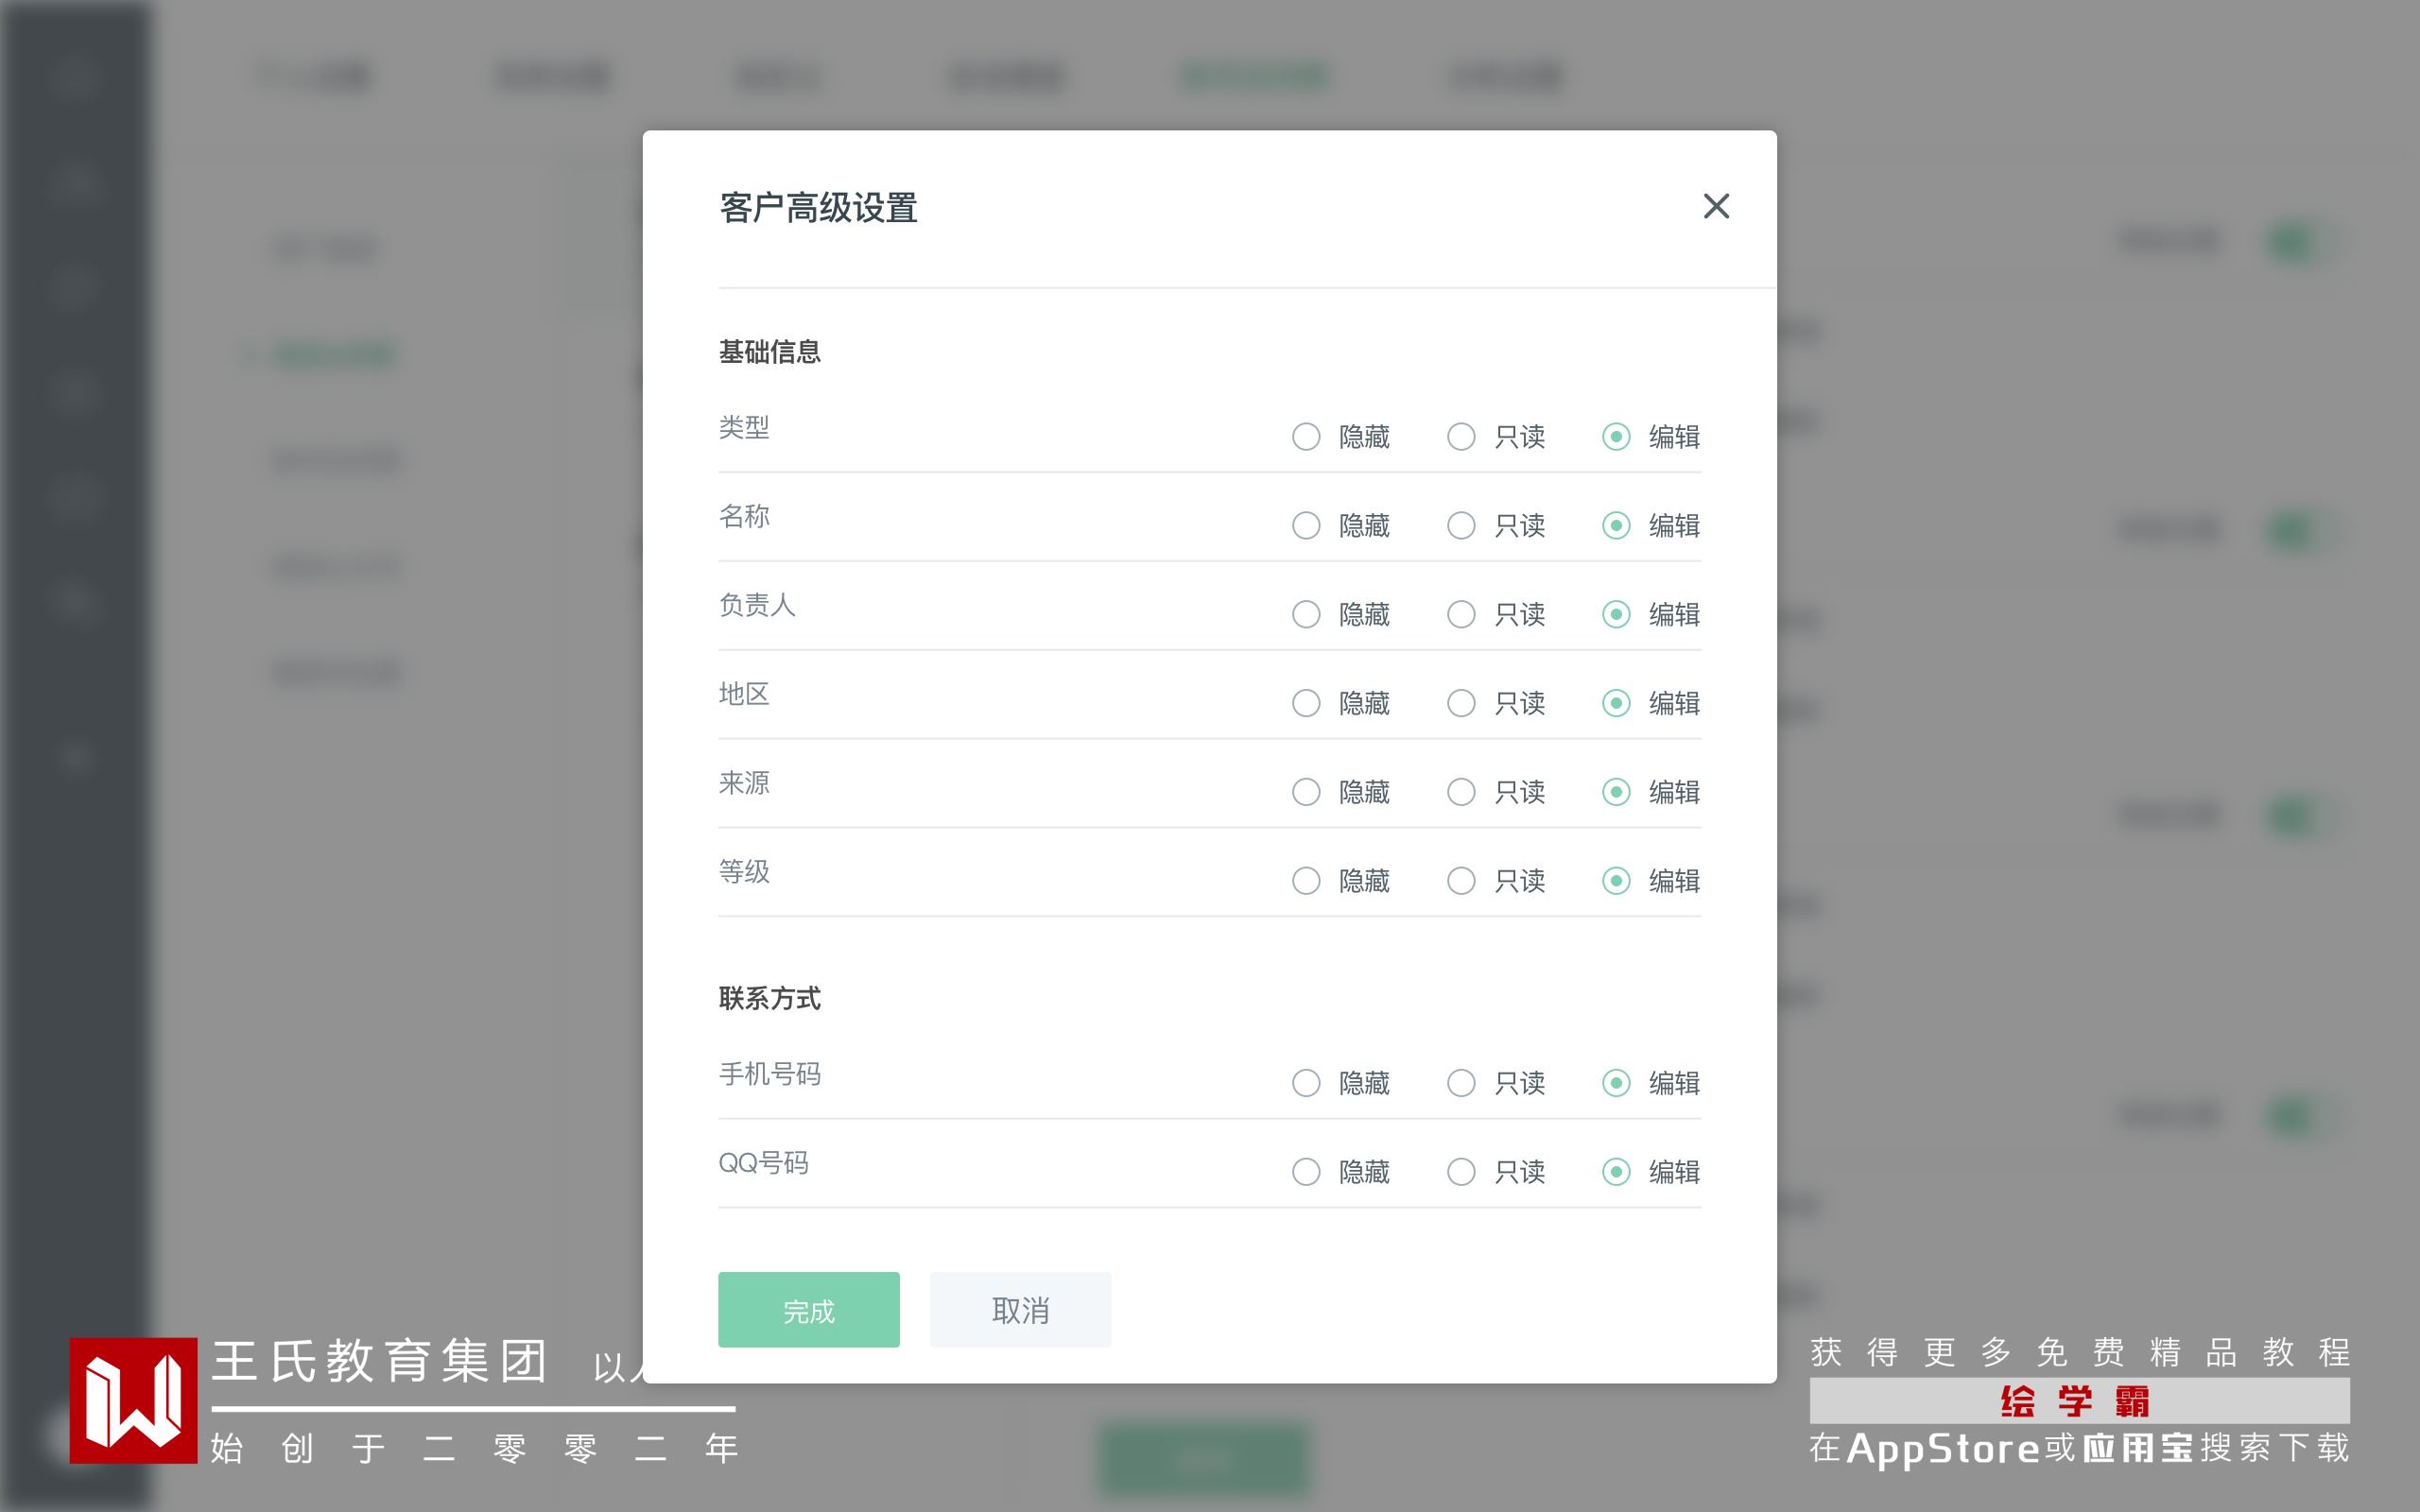The image size is (2420, 1512).
Task: Choose 只读 for QQ号码
Action: [x=1461, y=1172]
